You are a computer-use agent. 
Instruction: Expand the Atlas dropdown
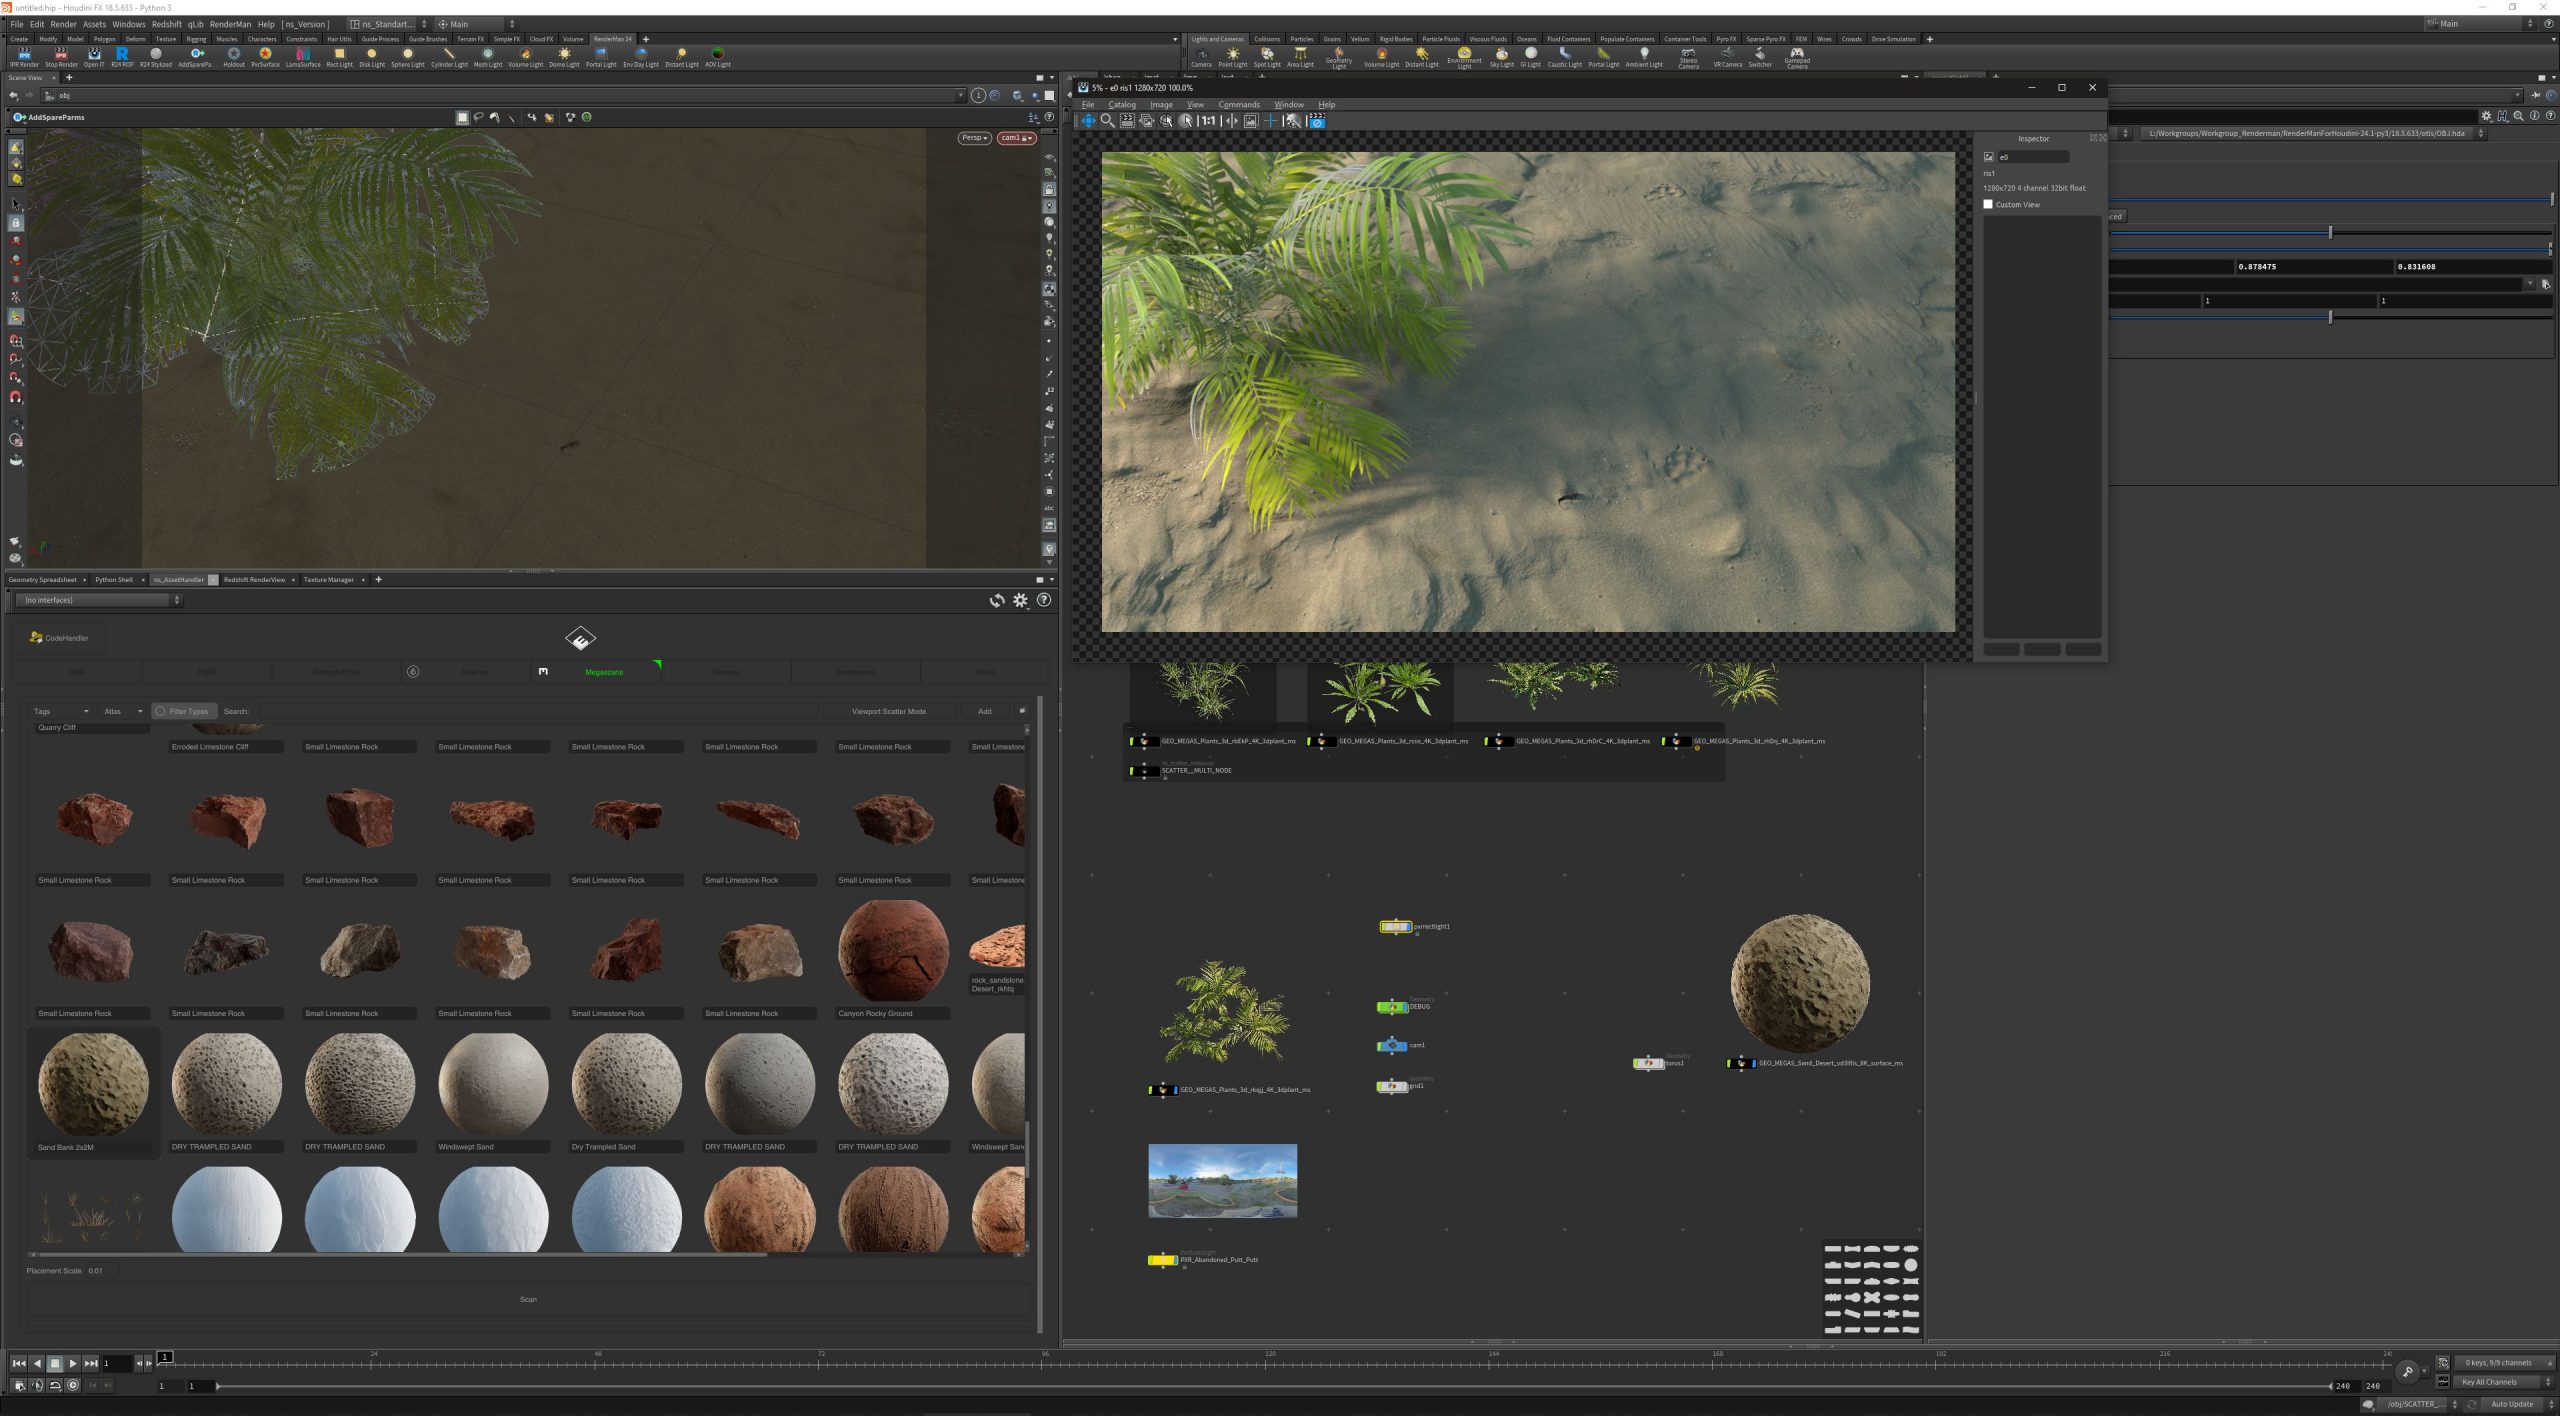point(123,711)
